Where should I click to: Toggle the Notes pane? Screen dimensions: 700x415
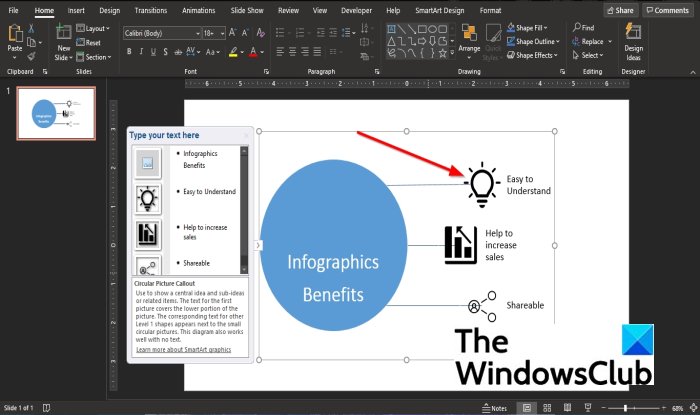click(492, 408)
